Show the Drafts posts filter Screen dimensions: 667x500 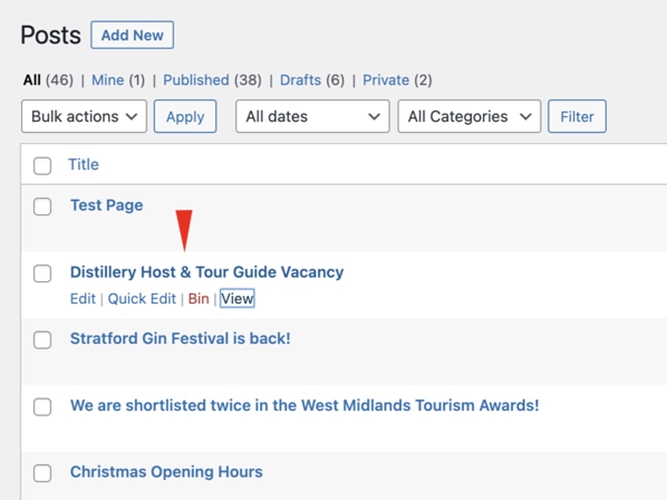click(x=300, y=80)
